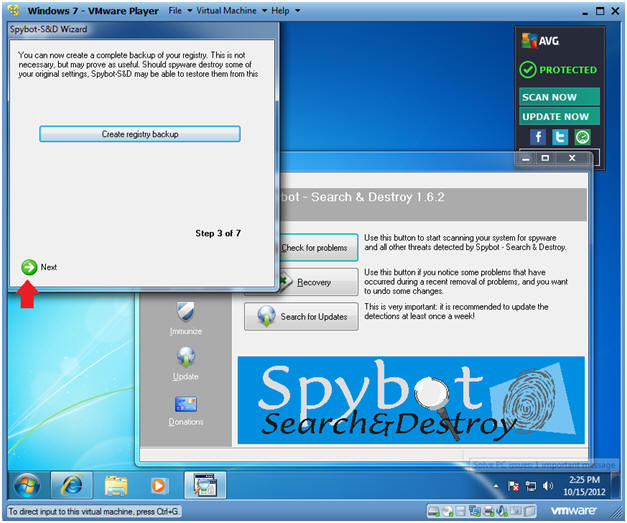The image size is (627, 523).
Task: Click the Spybot Search & Destroy banner image
Action: [x=411, y=400]
